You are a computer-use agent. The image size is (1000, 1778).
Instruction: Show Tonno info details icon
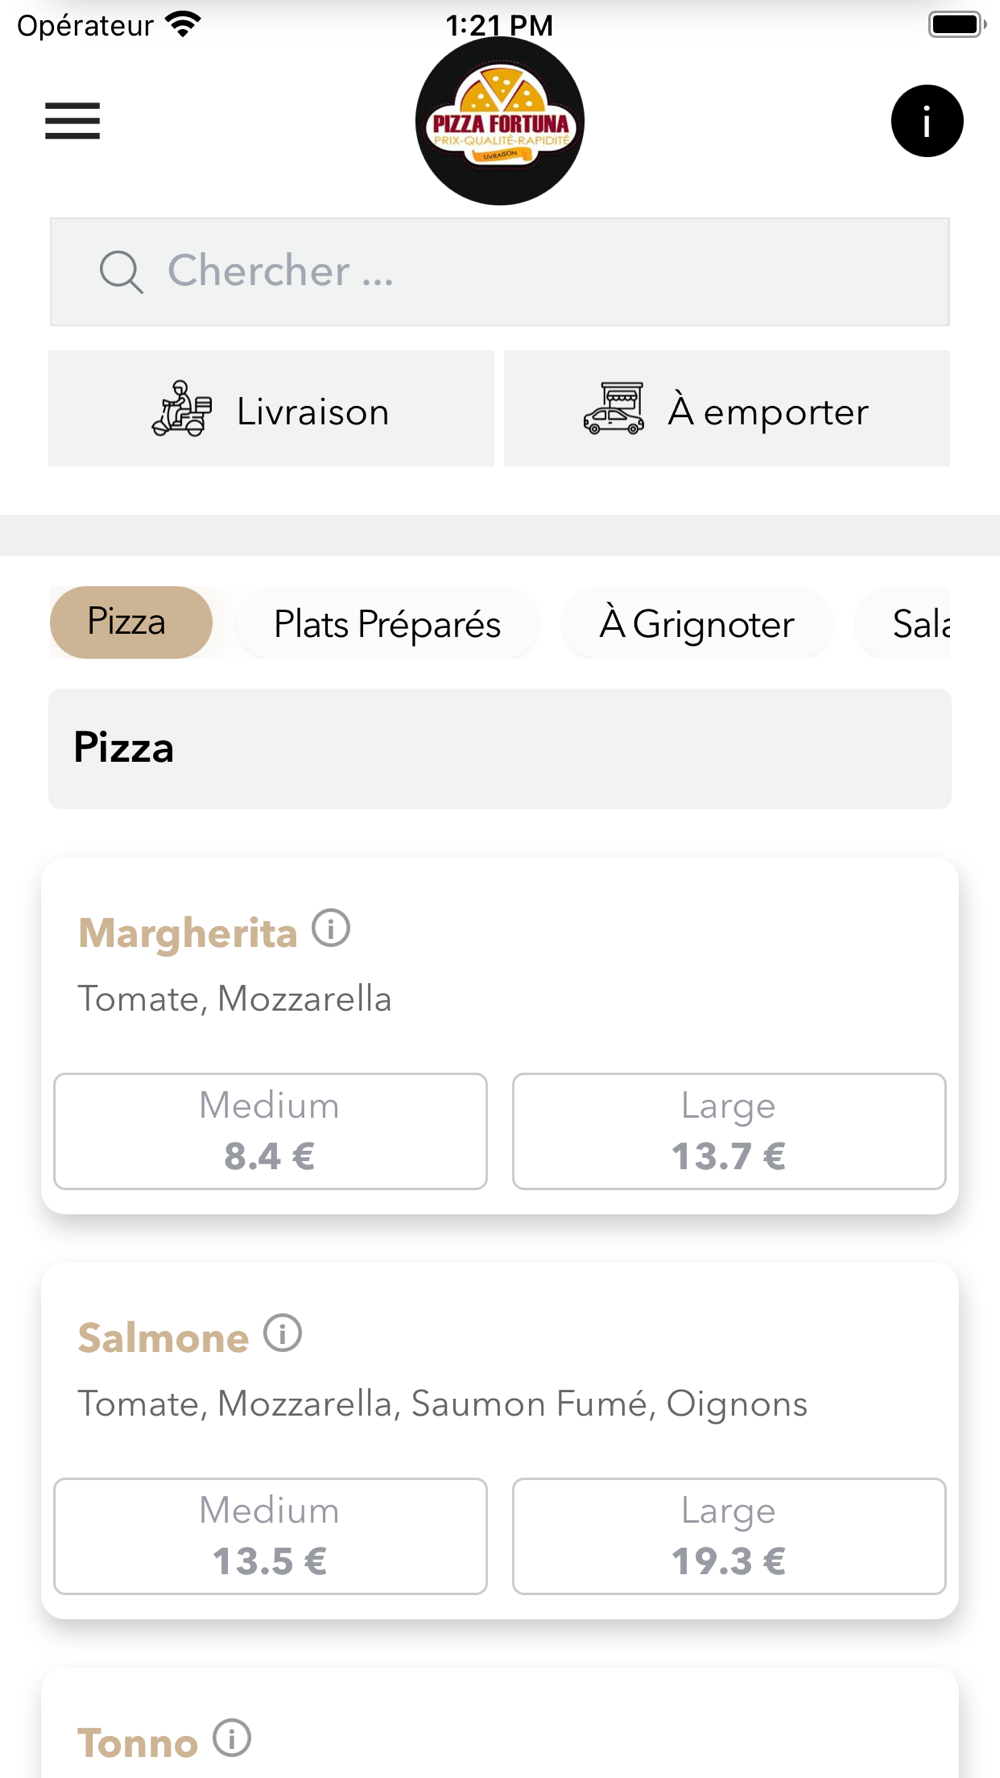click(232, 1738)
